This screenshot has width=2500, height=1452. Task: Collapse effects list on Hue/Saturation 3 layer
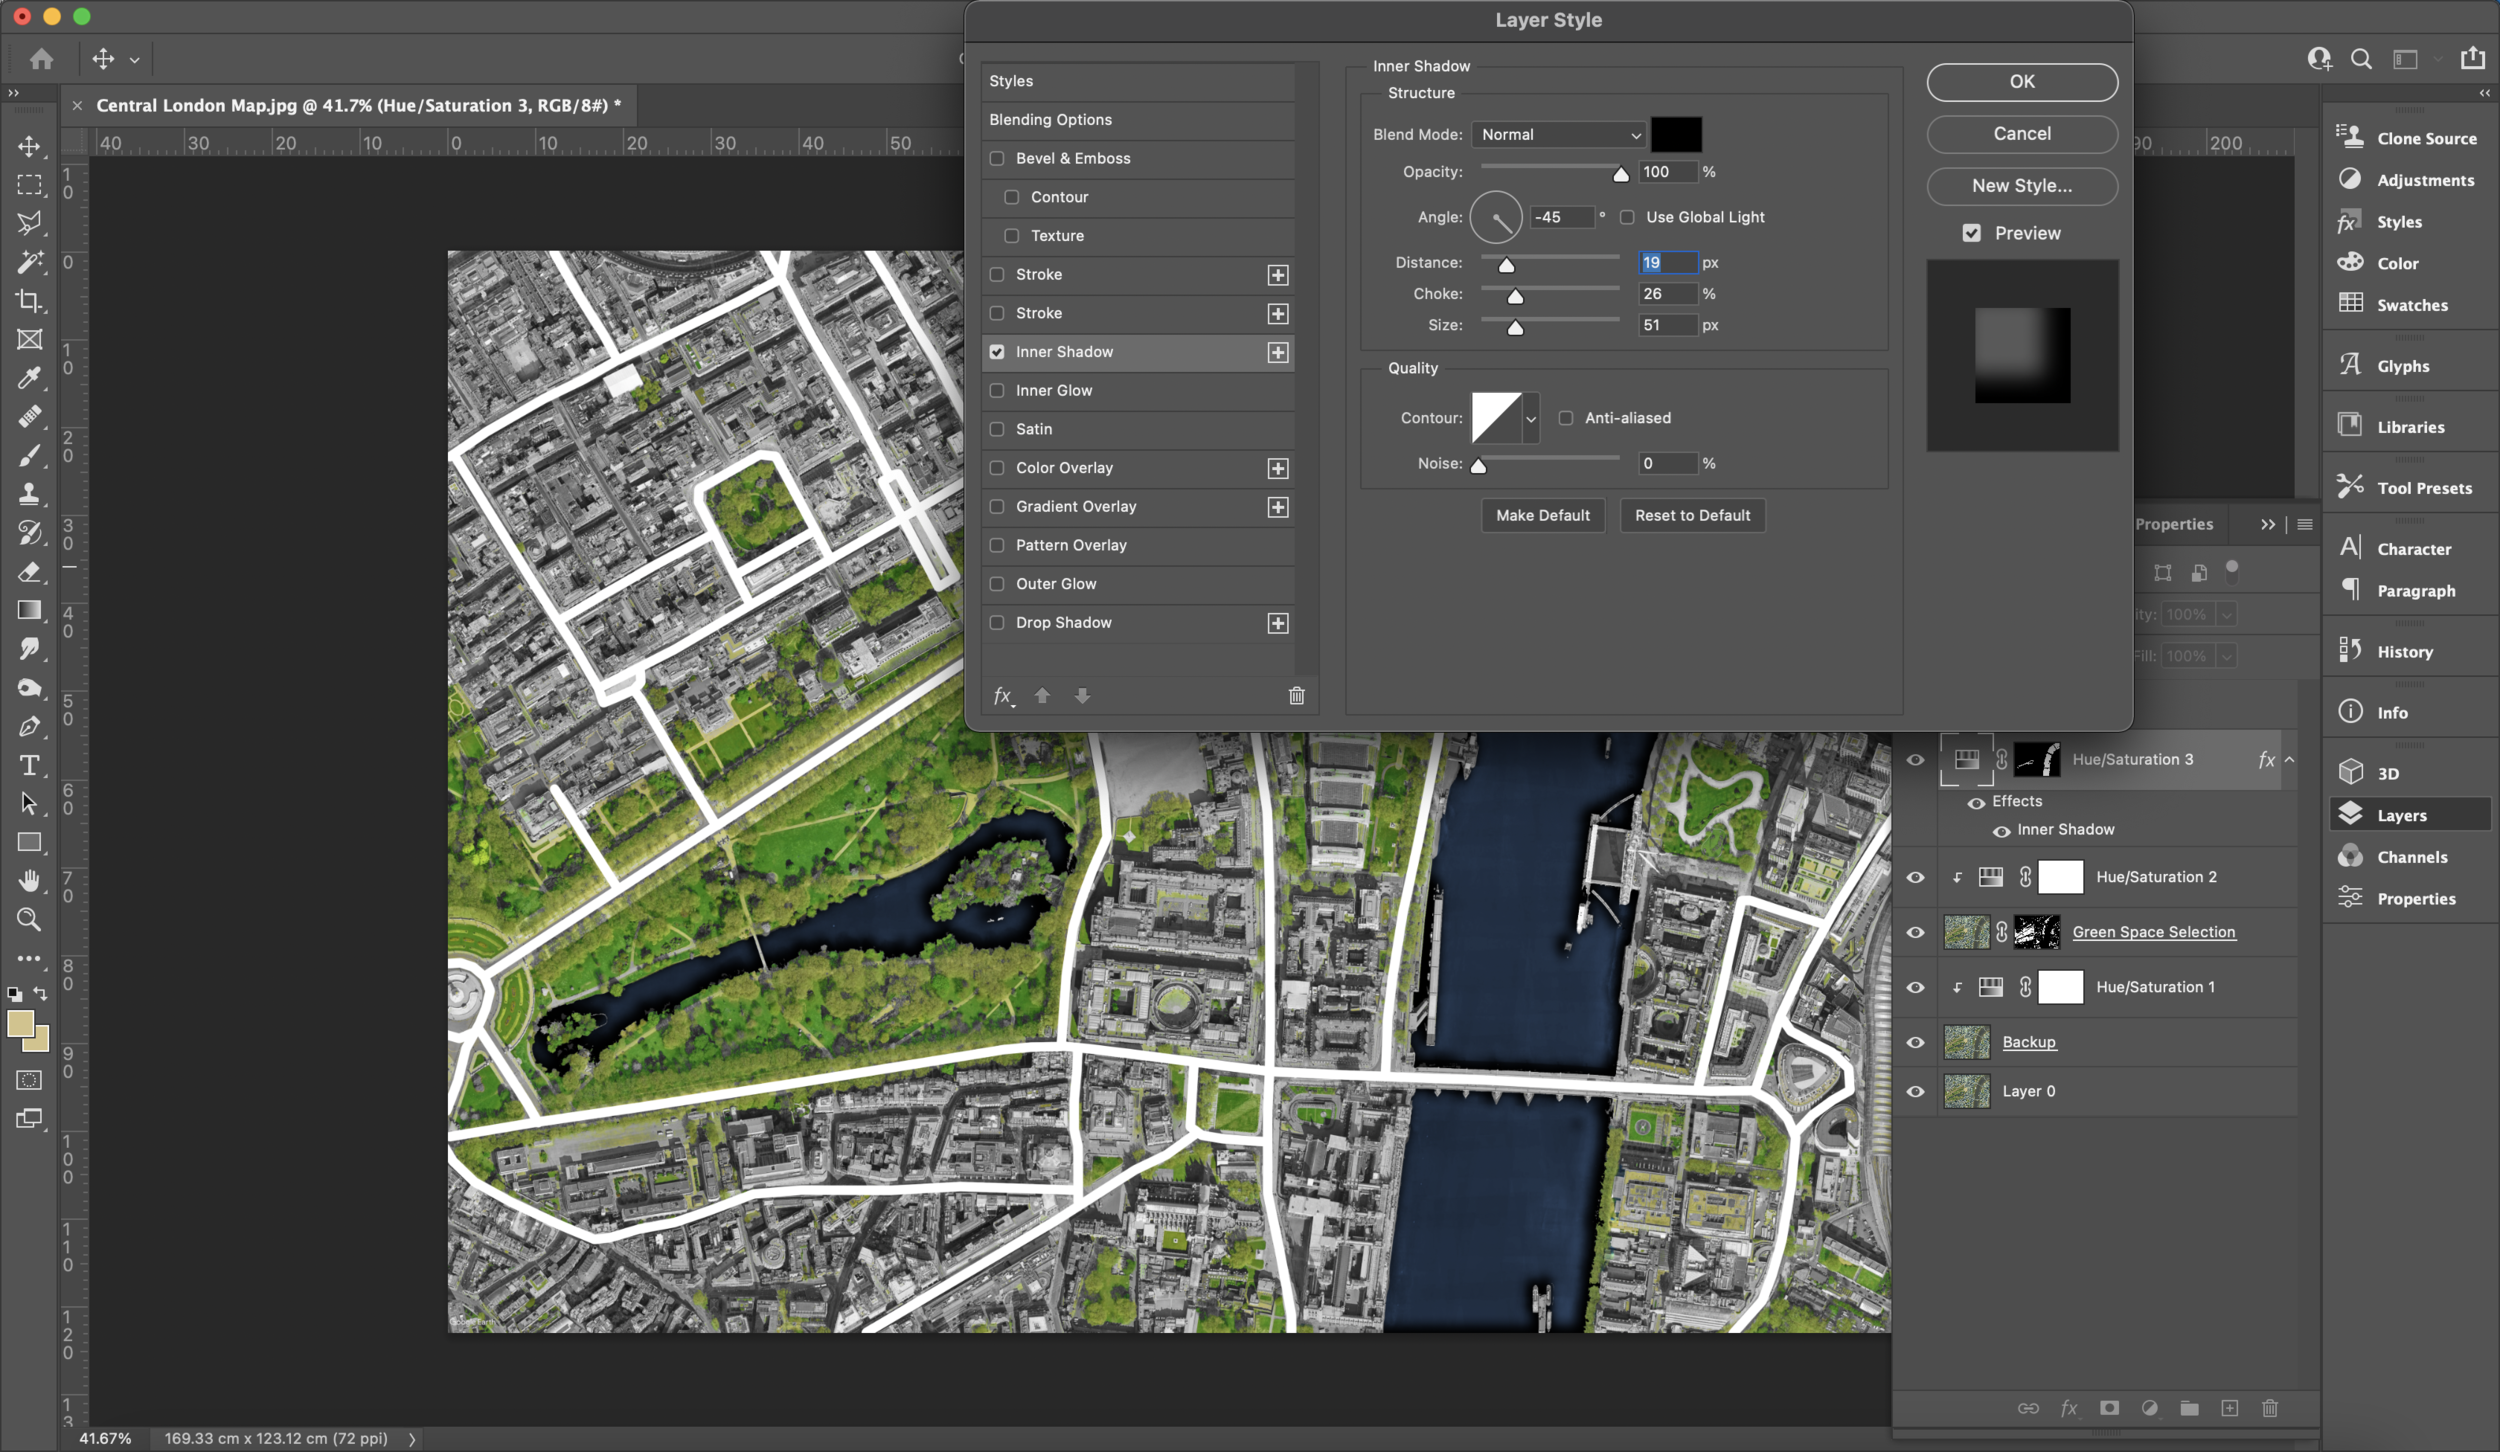point(2289,760)
